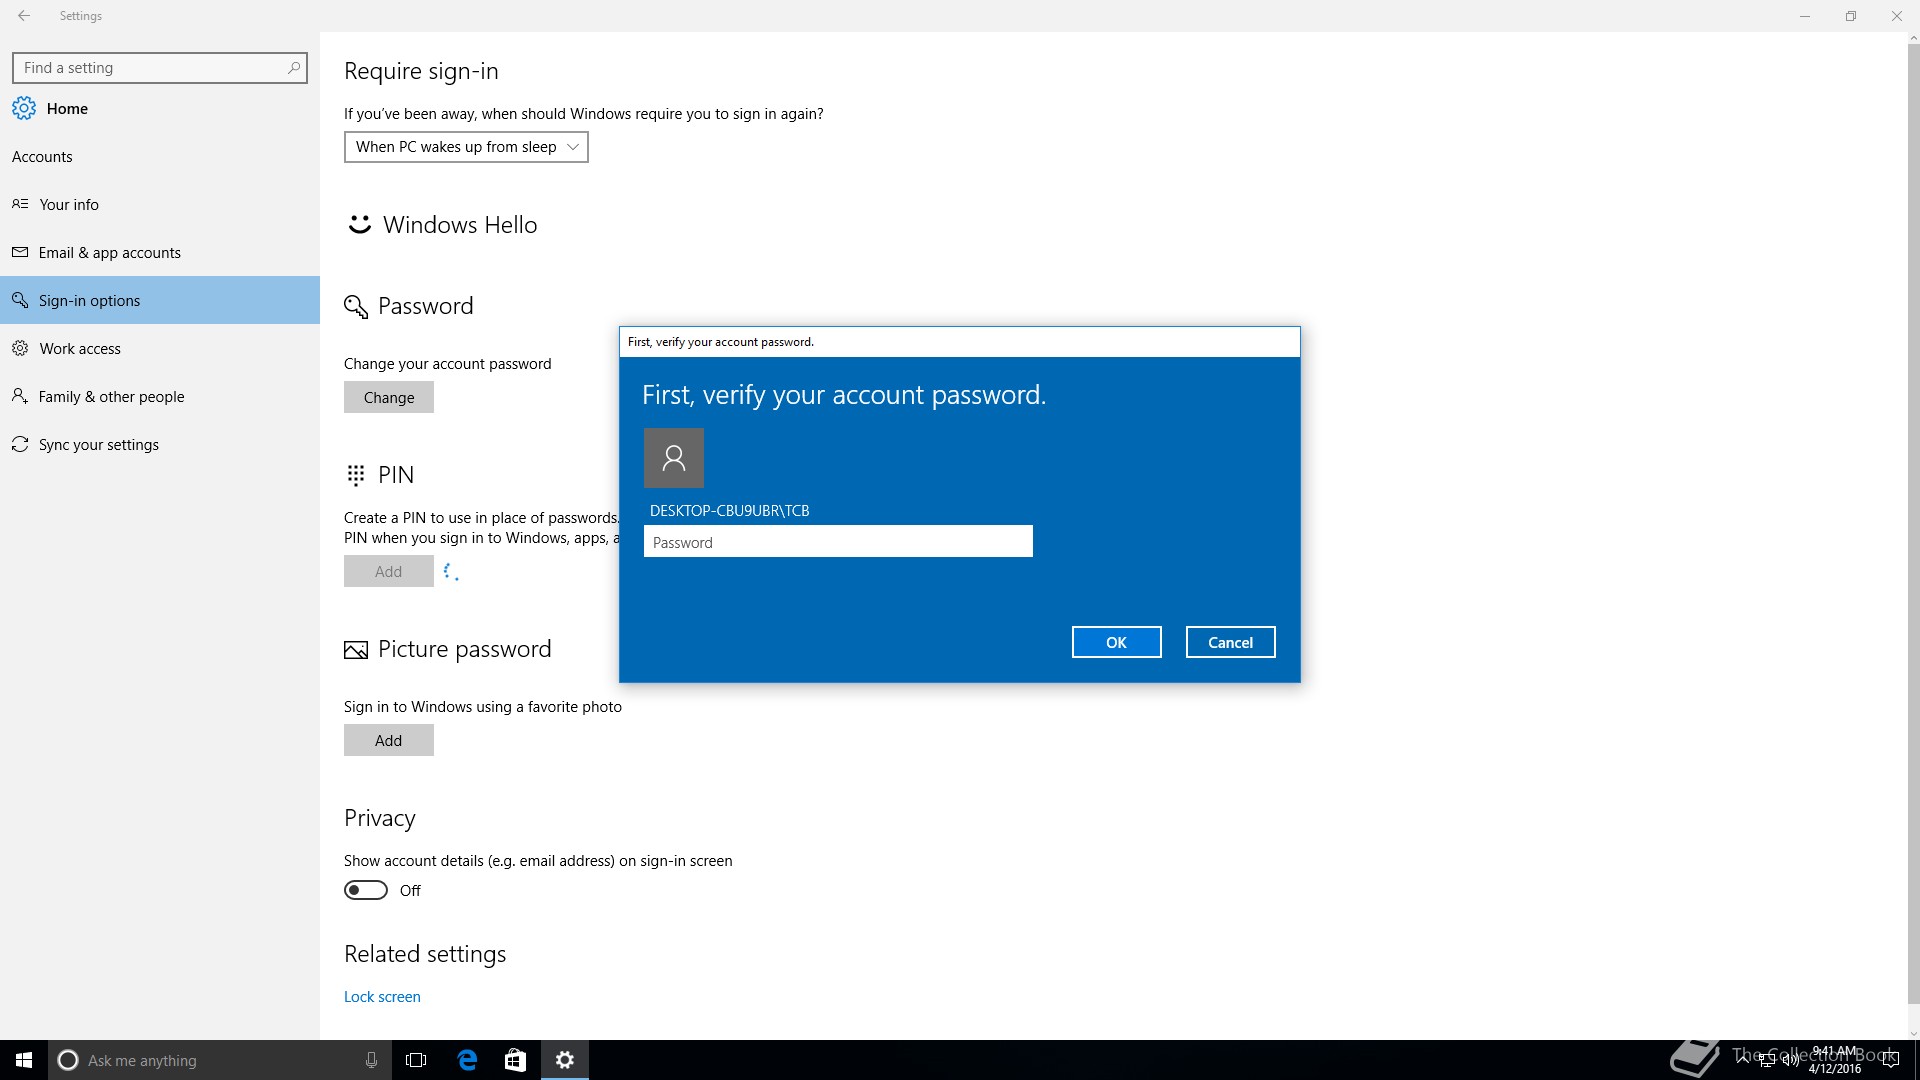
Task: Confirm the dialog with OK
Action: [x=1116, y=642]
